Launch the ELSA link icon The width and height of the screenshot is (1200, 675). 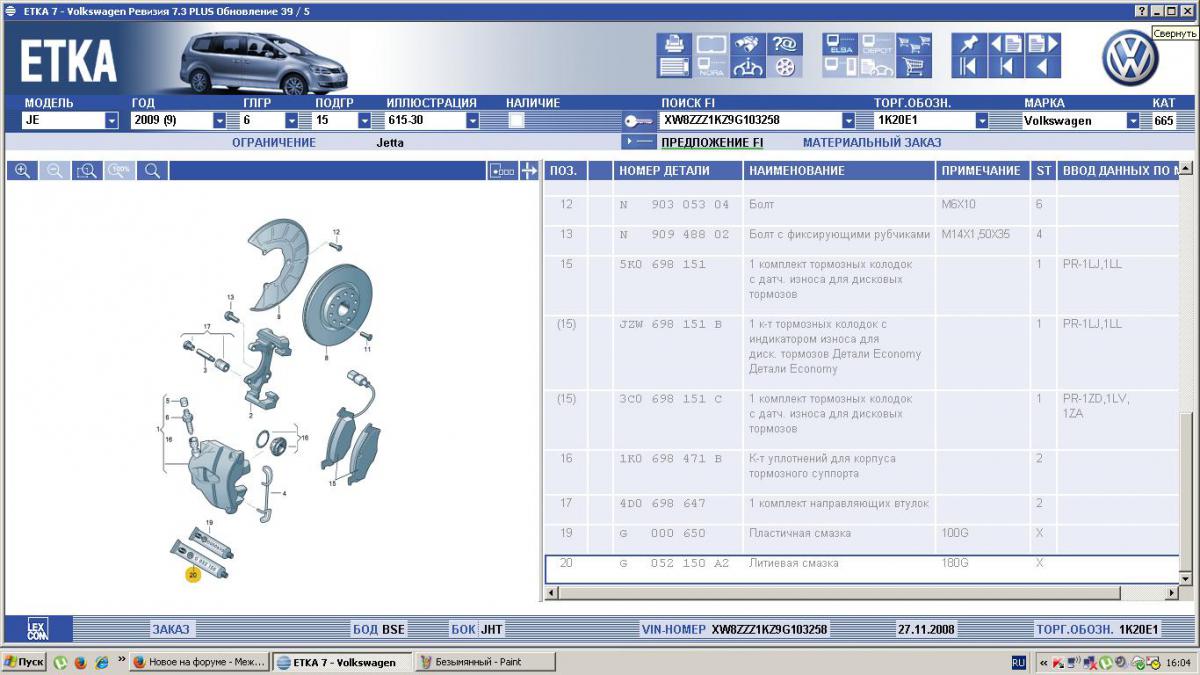[840, 44]
